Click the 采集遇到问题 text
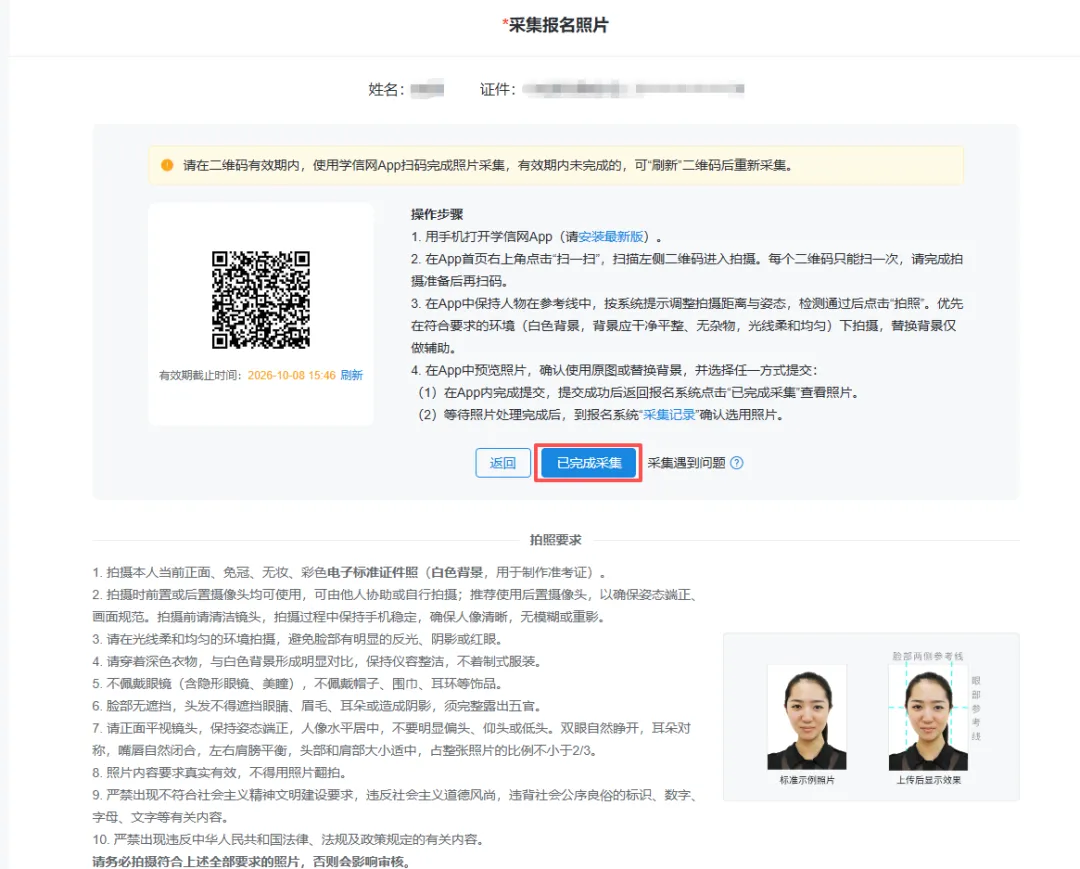Image resolution: width=1080 pixels, height=869 pixels. coord(687,463)
